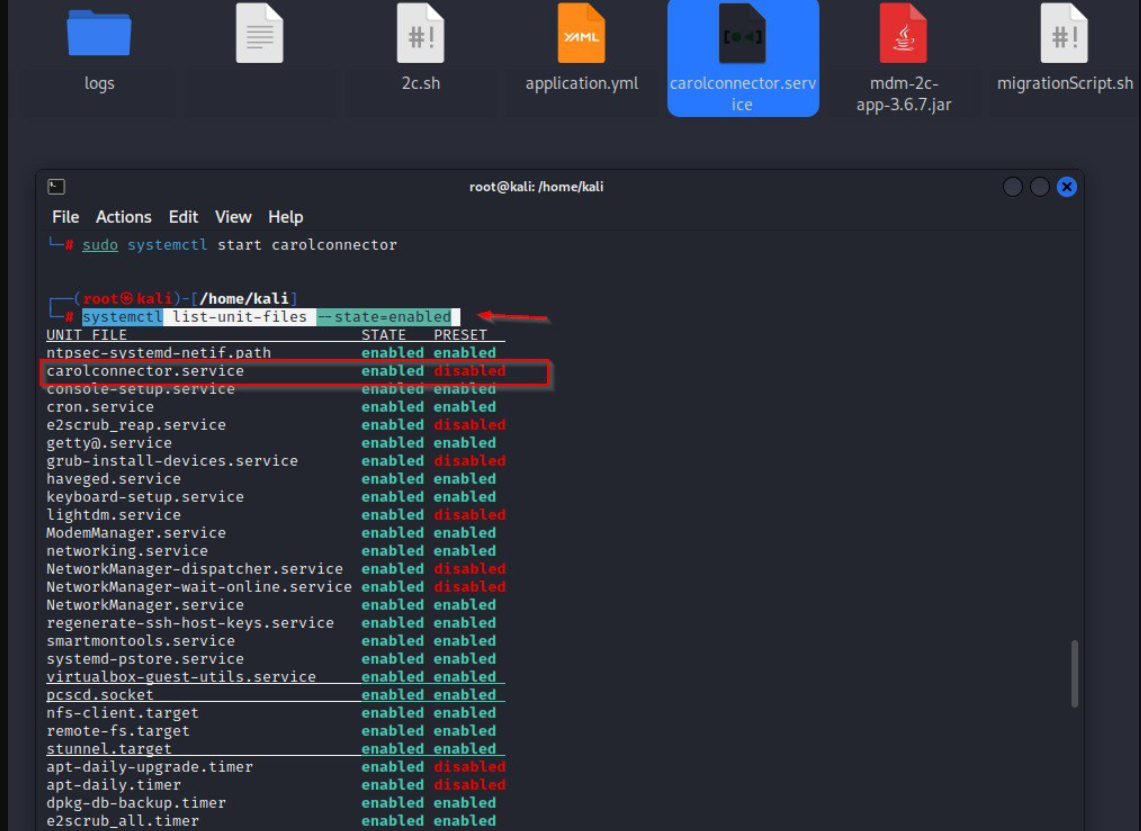
Task: Close the terminal window
Action: click(1066, 187)
